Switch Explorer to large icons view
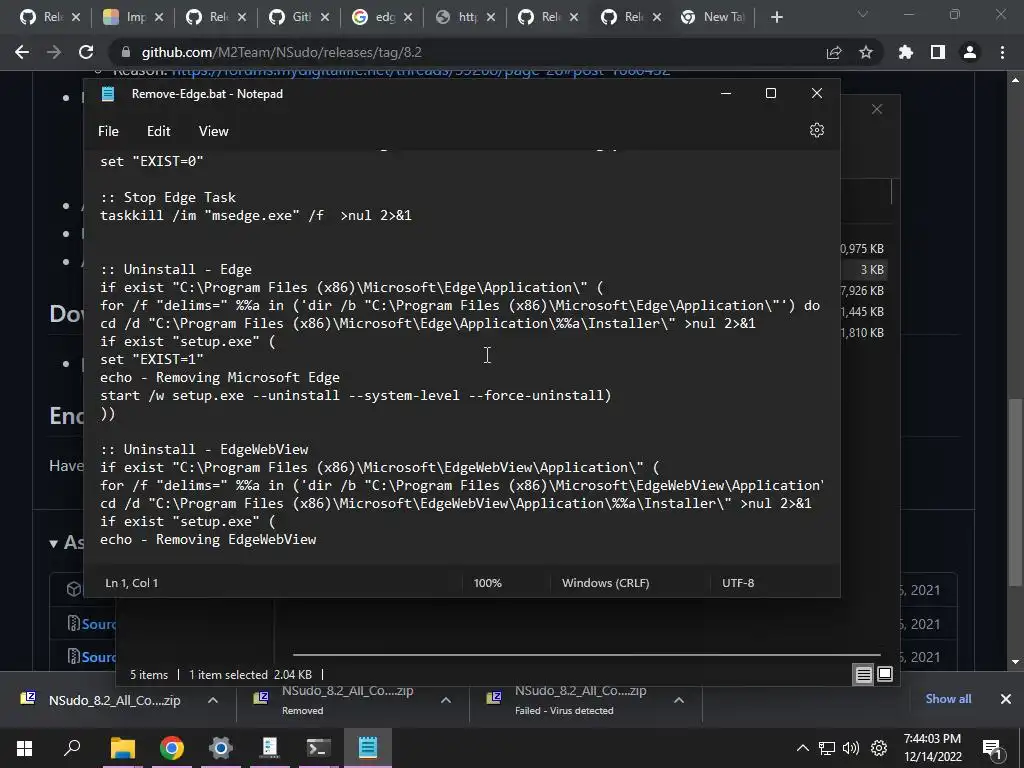This screenshot has width=1024, height=768. 885,674
